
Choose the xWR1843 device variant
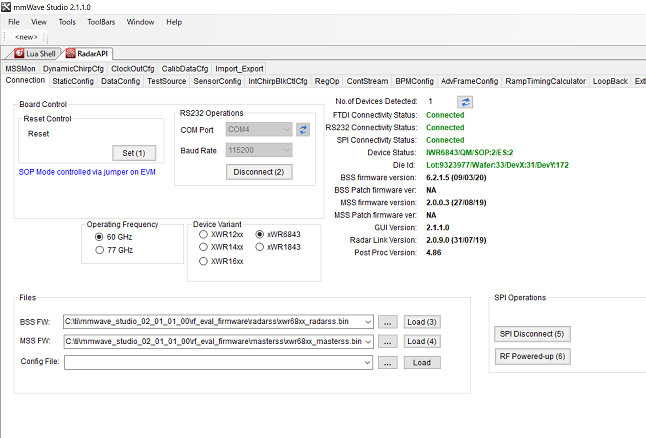(x=260, y=247)
